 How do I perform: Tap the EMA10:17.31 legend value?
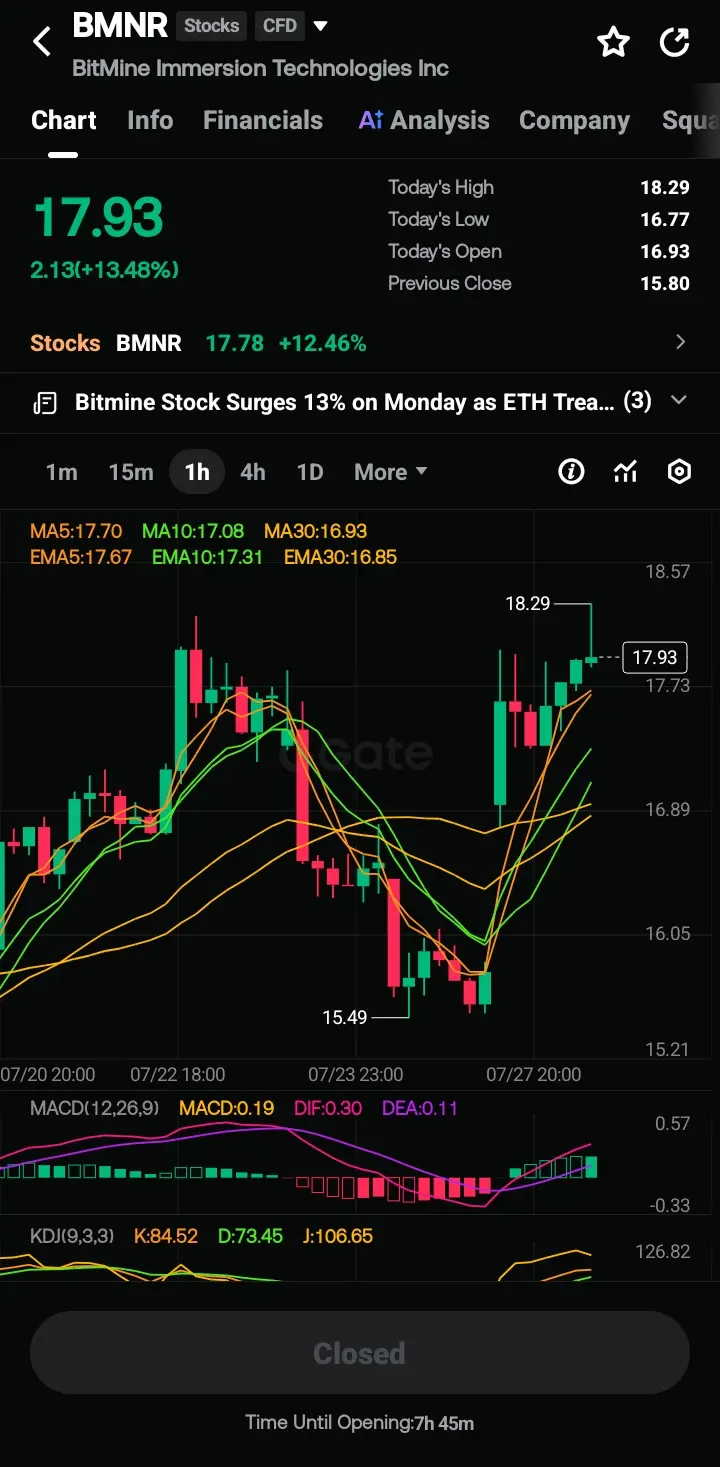(207, 557)
